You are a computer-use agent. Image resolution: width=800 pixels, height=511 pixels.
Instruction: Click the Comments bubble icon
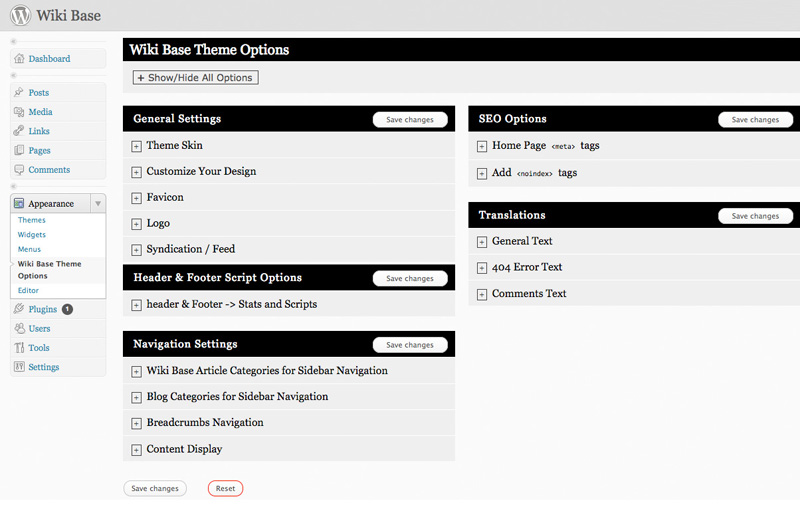coord(19,169)
